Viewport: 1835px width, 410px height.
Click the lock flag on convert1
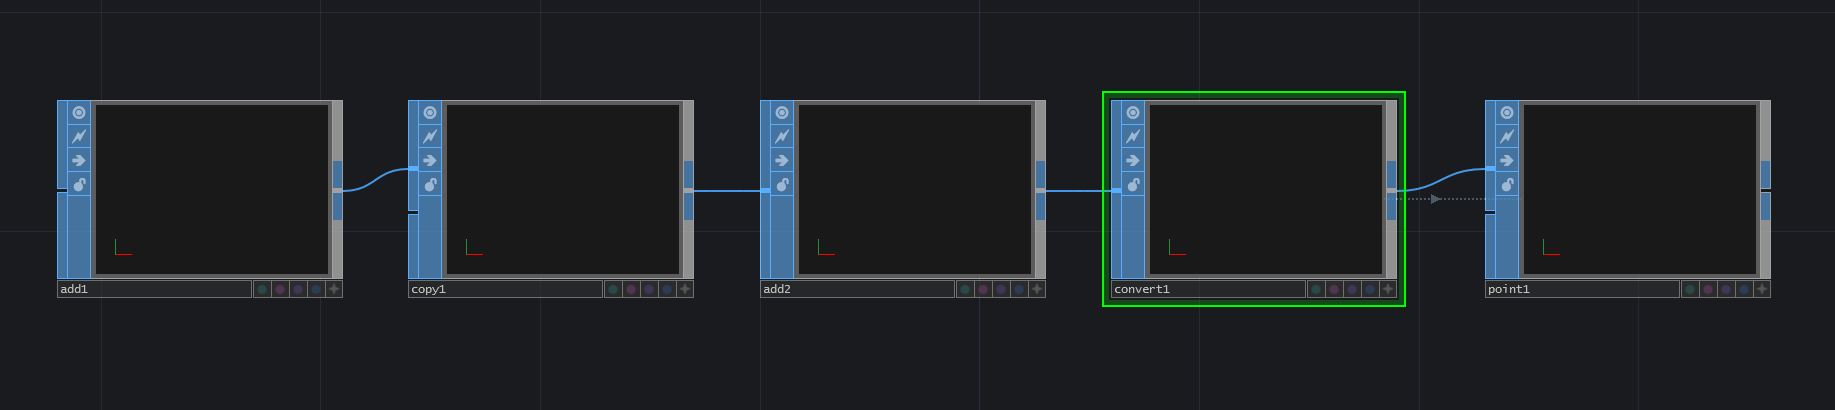pos(1133,185)
